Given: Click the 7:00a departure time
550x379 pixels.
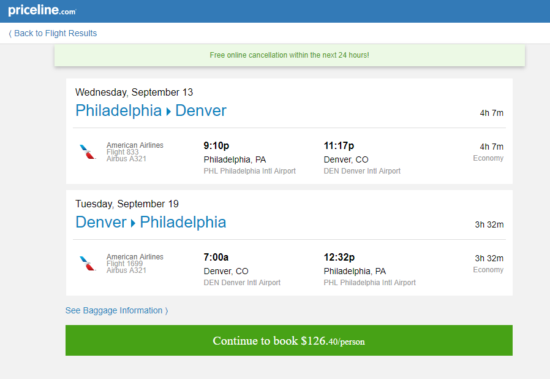Looking at the screenshot, I should point(216,257).
